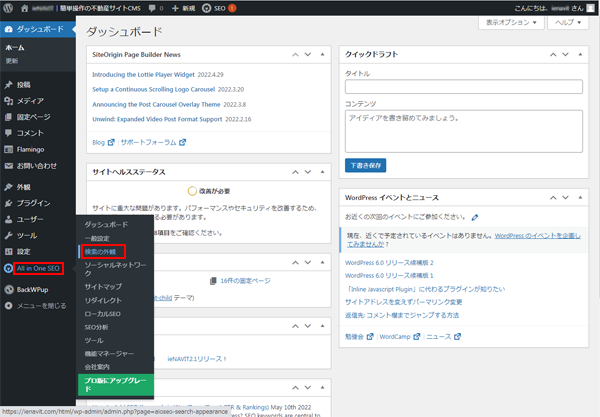Screen dimensions: 600x417
Task: Move サイトヘルスステータス panel up
Action: click(295, 172)
